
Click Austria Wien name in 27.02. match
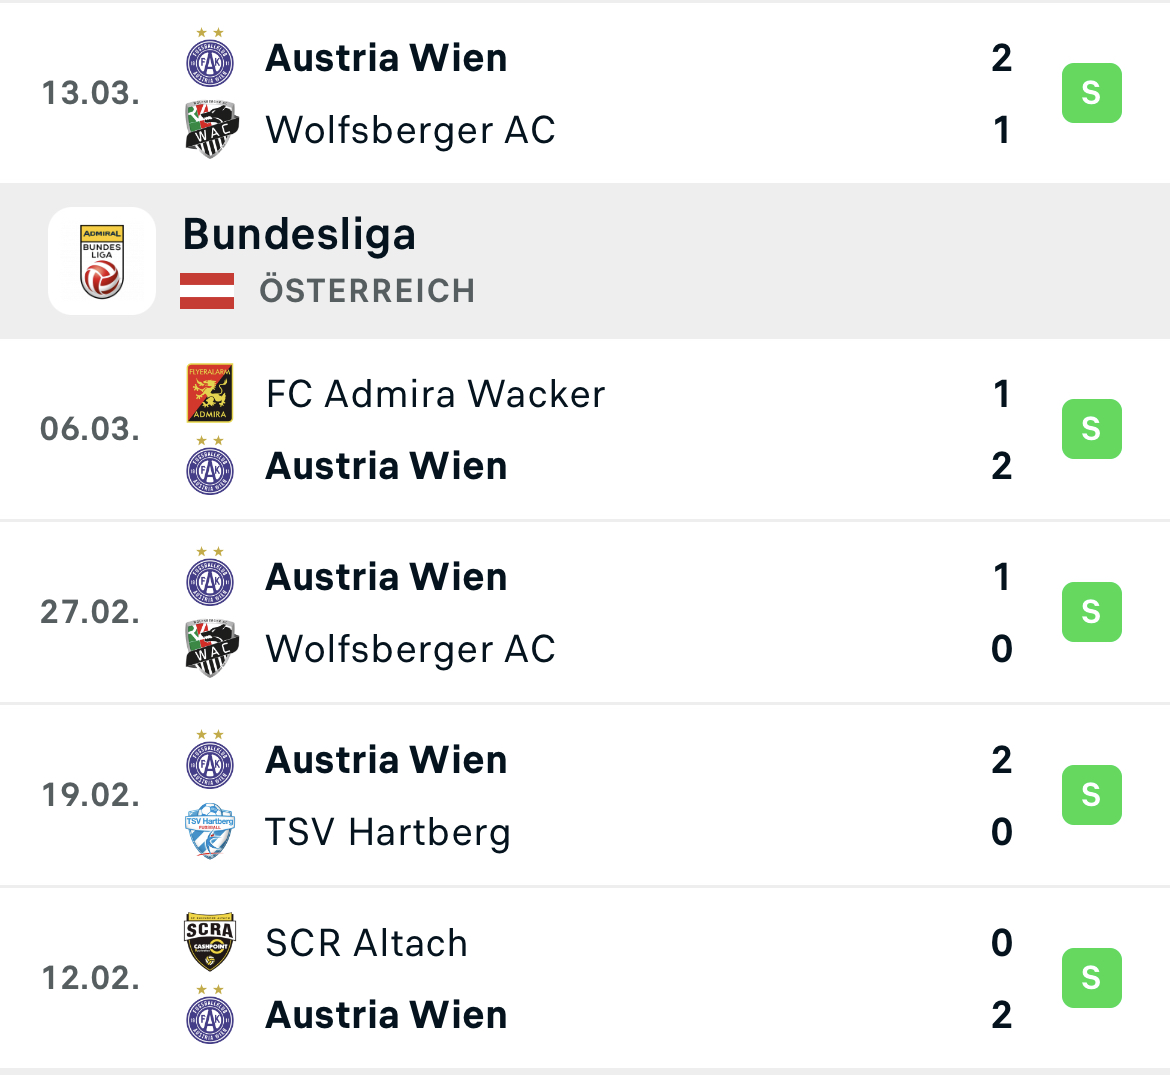(x=387, y=577)
